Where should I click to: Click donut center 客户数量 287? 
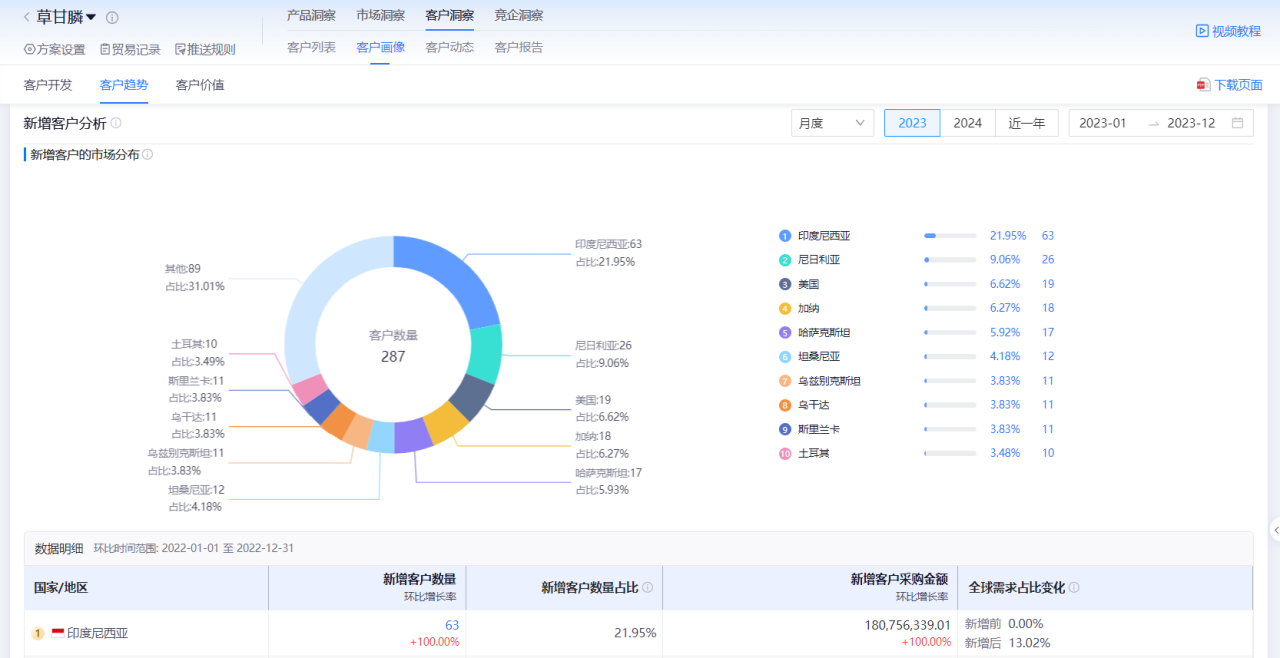pyautogui.click(x=393, y=346)
